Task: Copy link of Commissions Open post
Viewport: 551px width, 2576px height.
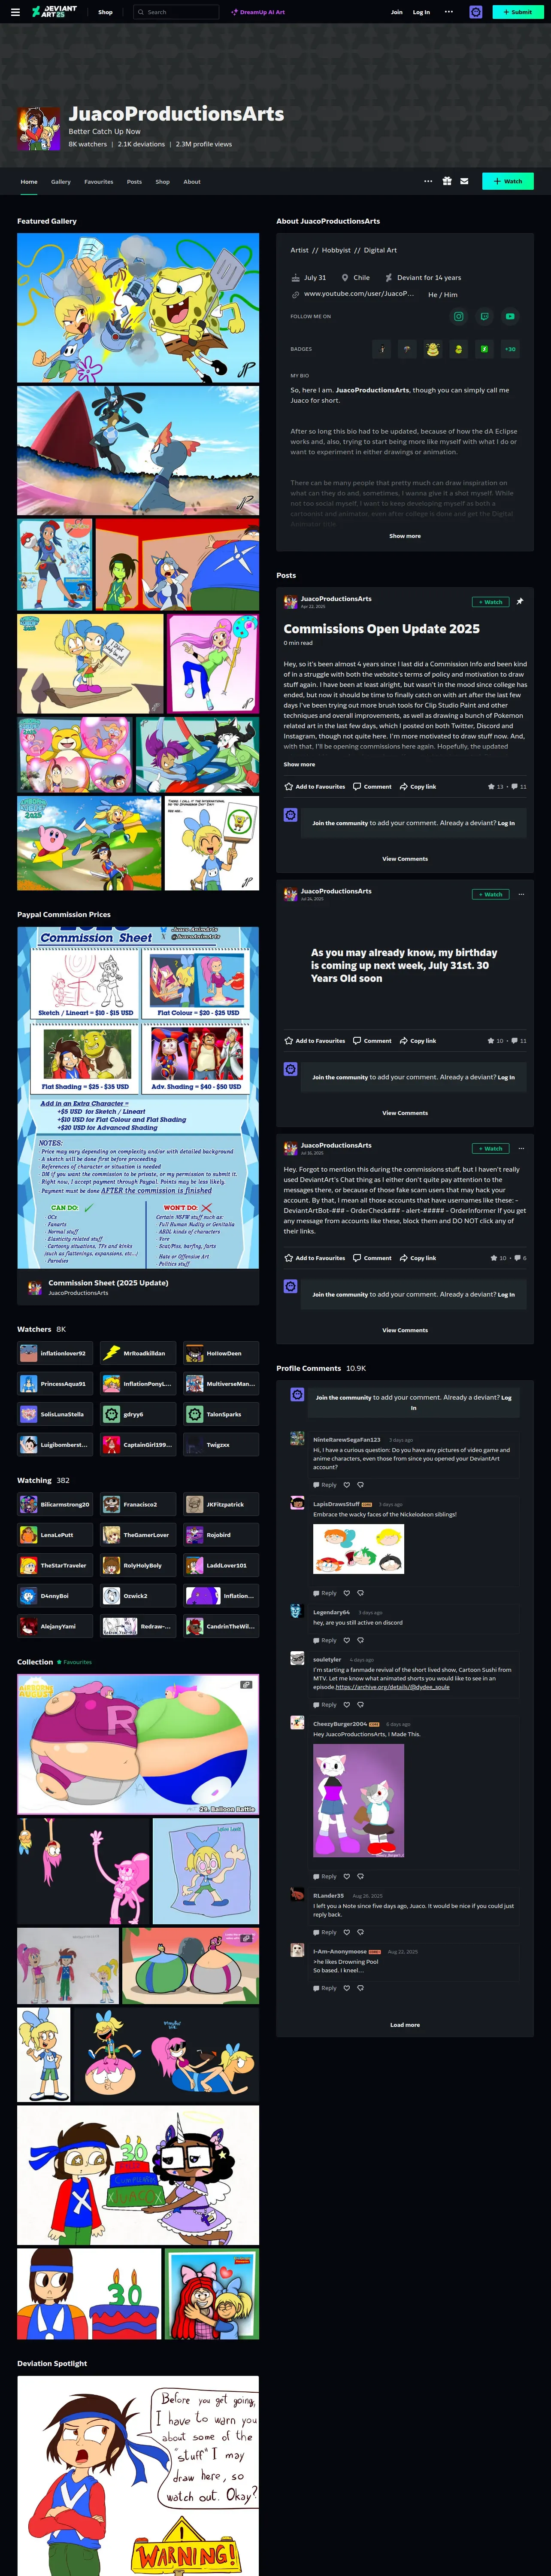Action: click(418, 787)
